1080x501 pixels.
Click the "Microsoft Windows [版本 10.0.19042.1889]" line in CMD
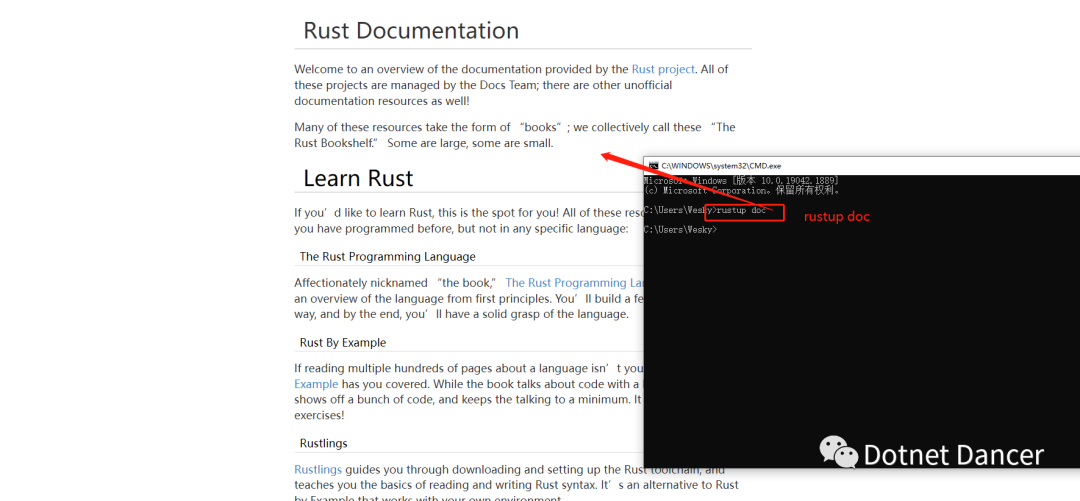point(740,181)
